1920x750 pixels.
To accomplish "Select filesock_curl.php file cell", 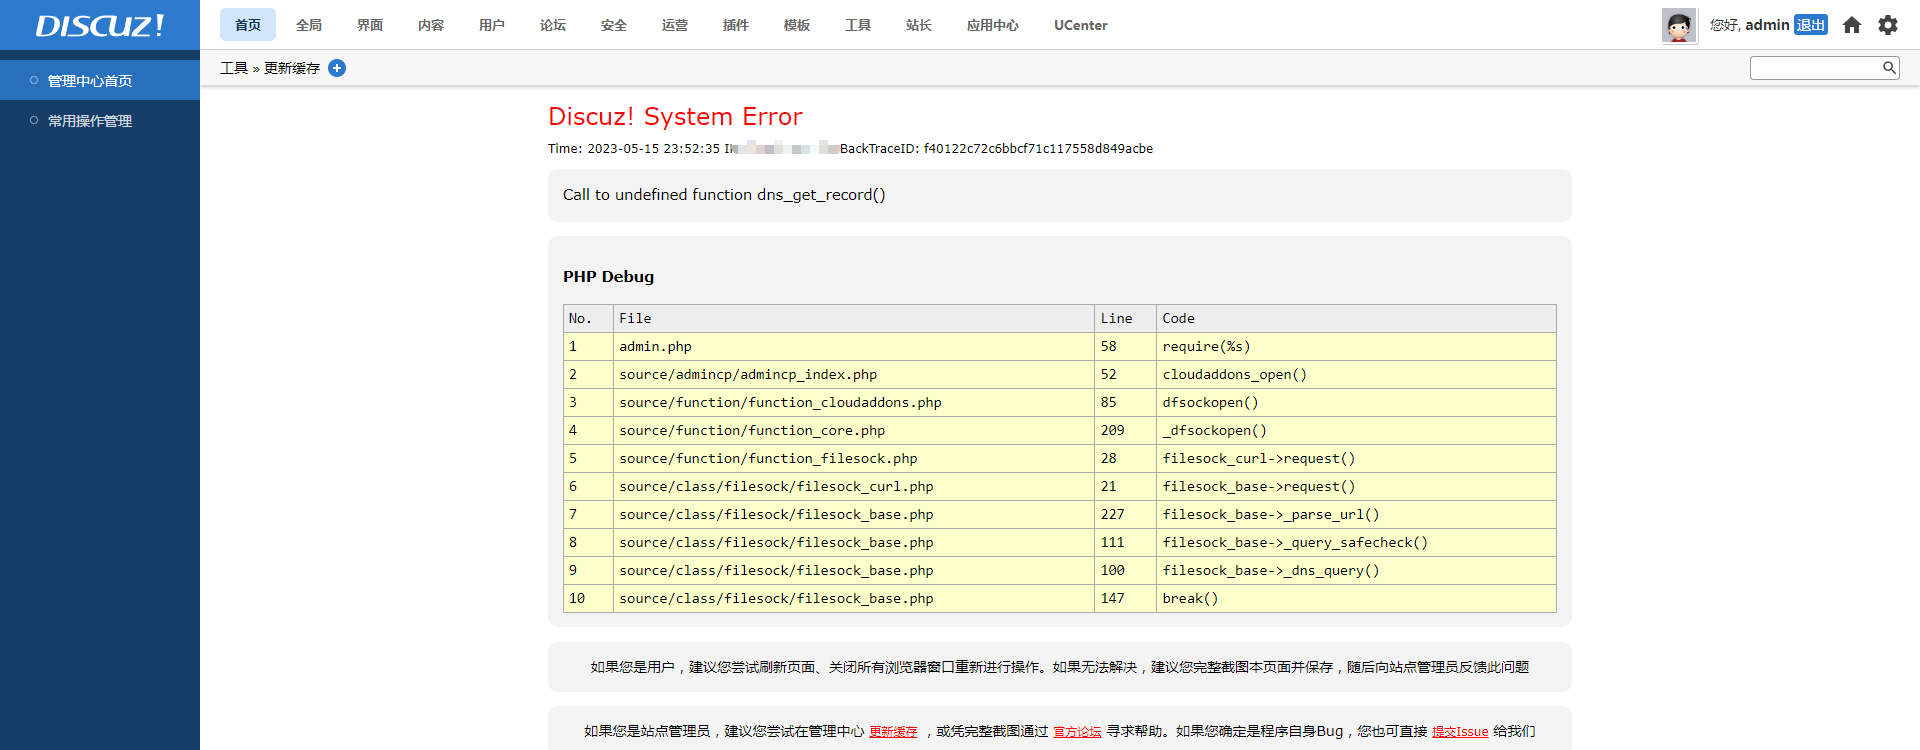I will click(854, 486).
